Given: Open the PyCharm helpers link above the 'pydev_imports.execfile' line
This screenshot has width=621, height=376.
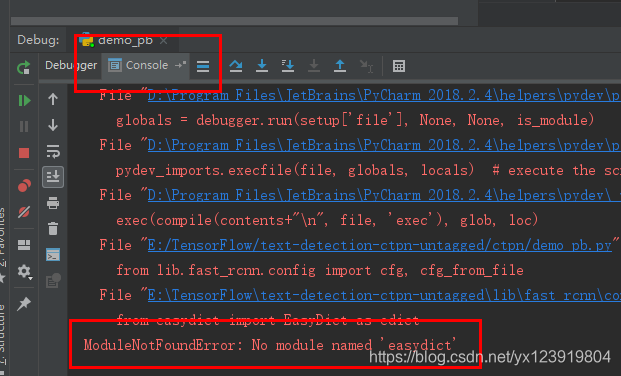Looking at the screenshot, I should pyautogui.click(x=384, y=145).
